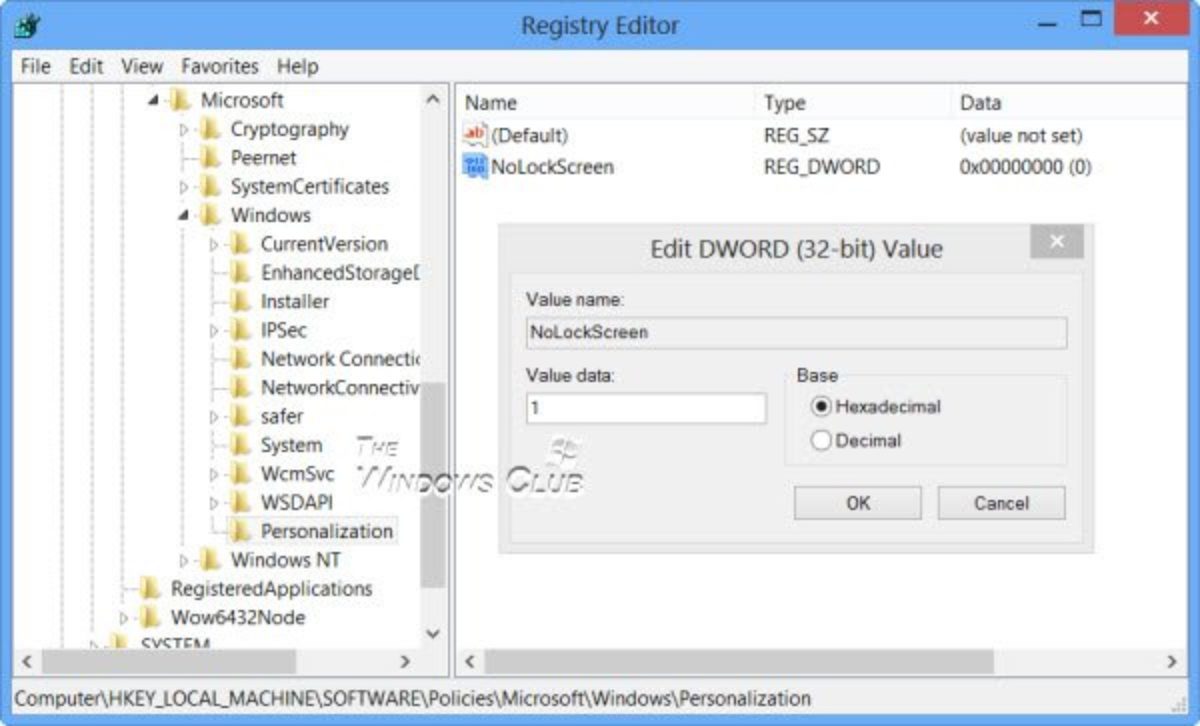
Task: Expand the Windows NT tree node
Action: point(184,561)
